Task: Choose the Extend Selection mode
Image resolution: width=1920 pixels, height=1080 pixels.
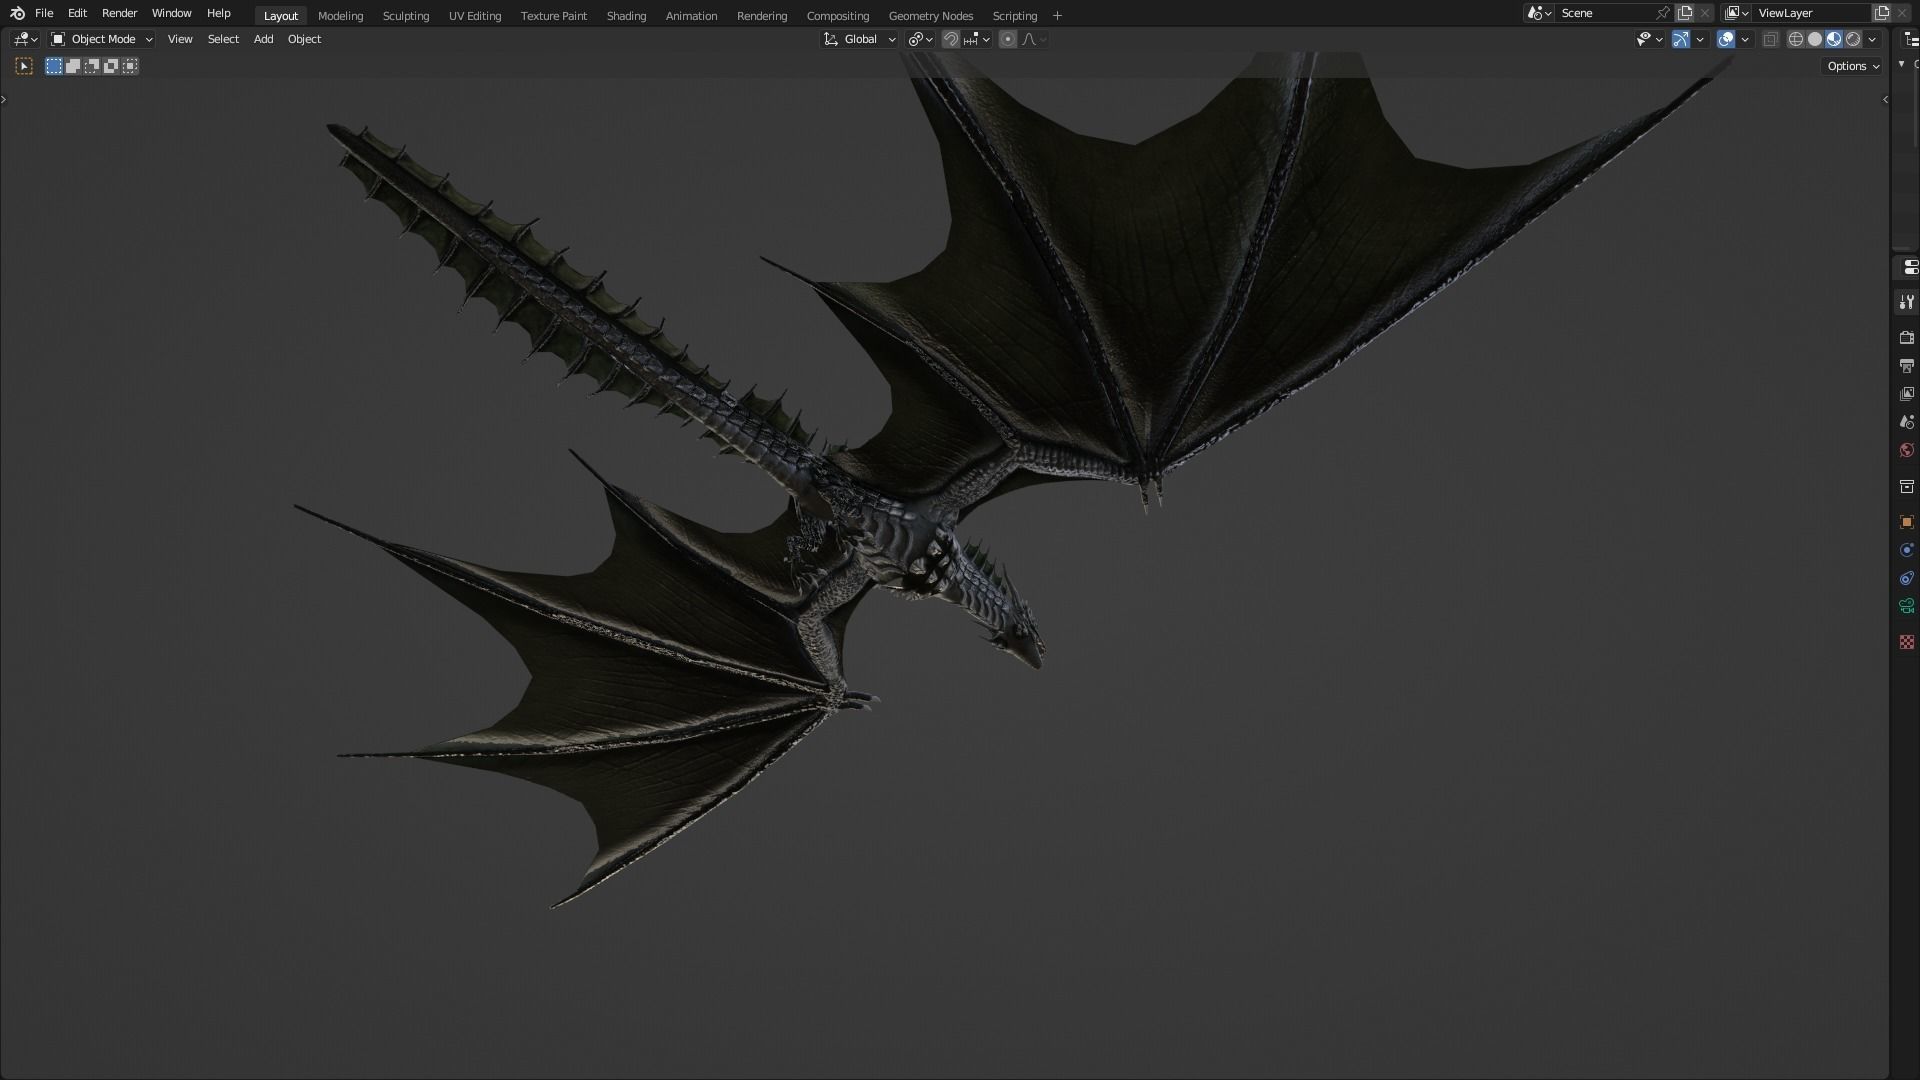Action: click(x=73, y=66)
